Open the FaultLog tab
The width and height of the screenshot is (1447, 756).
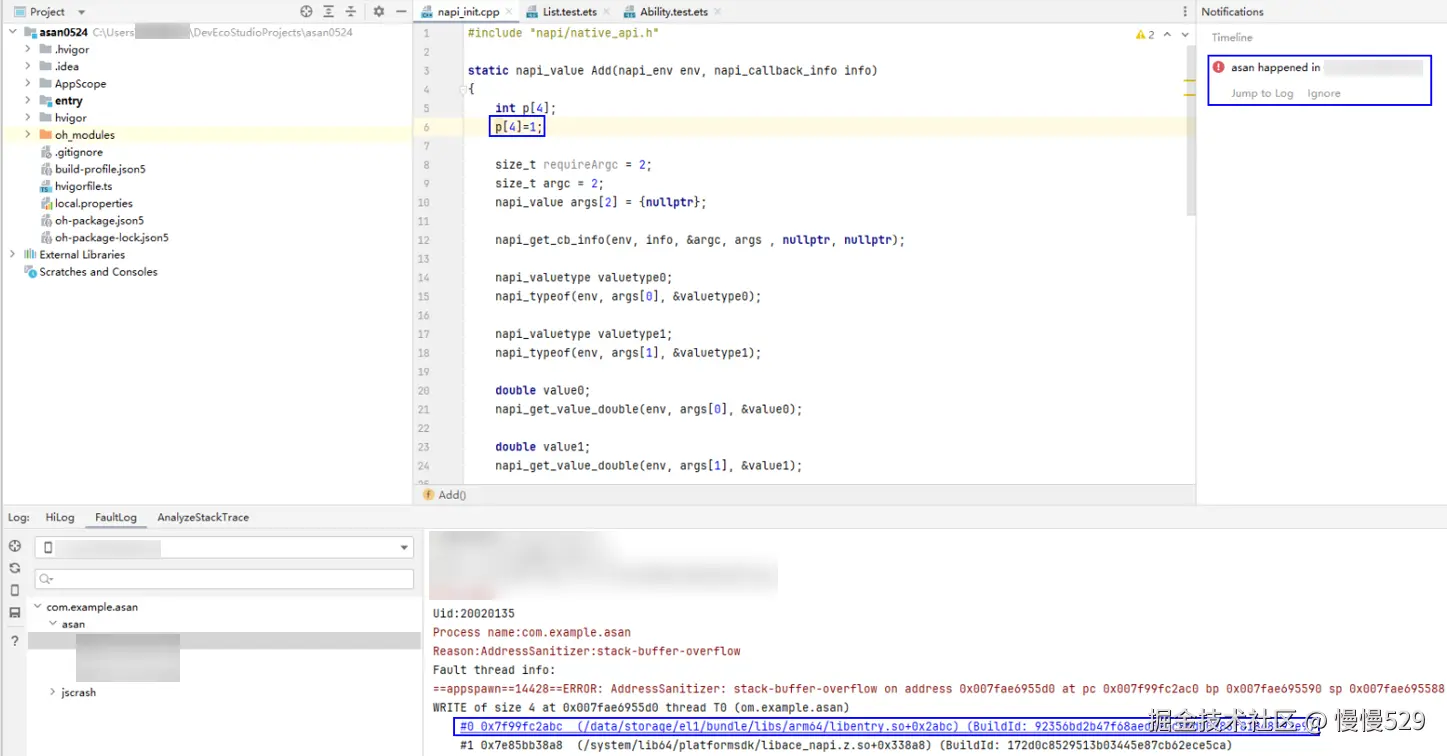(x=116, y=517)
